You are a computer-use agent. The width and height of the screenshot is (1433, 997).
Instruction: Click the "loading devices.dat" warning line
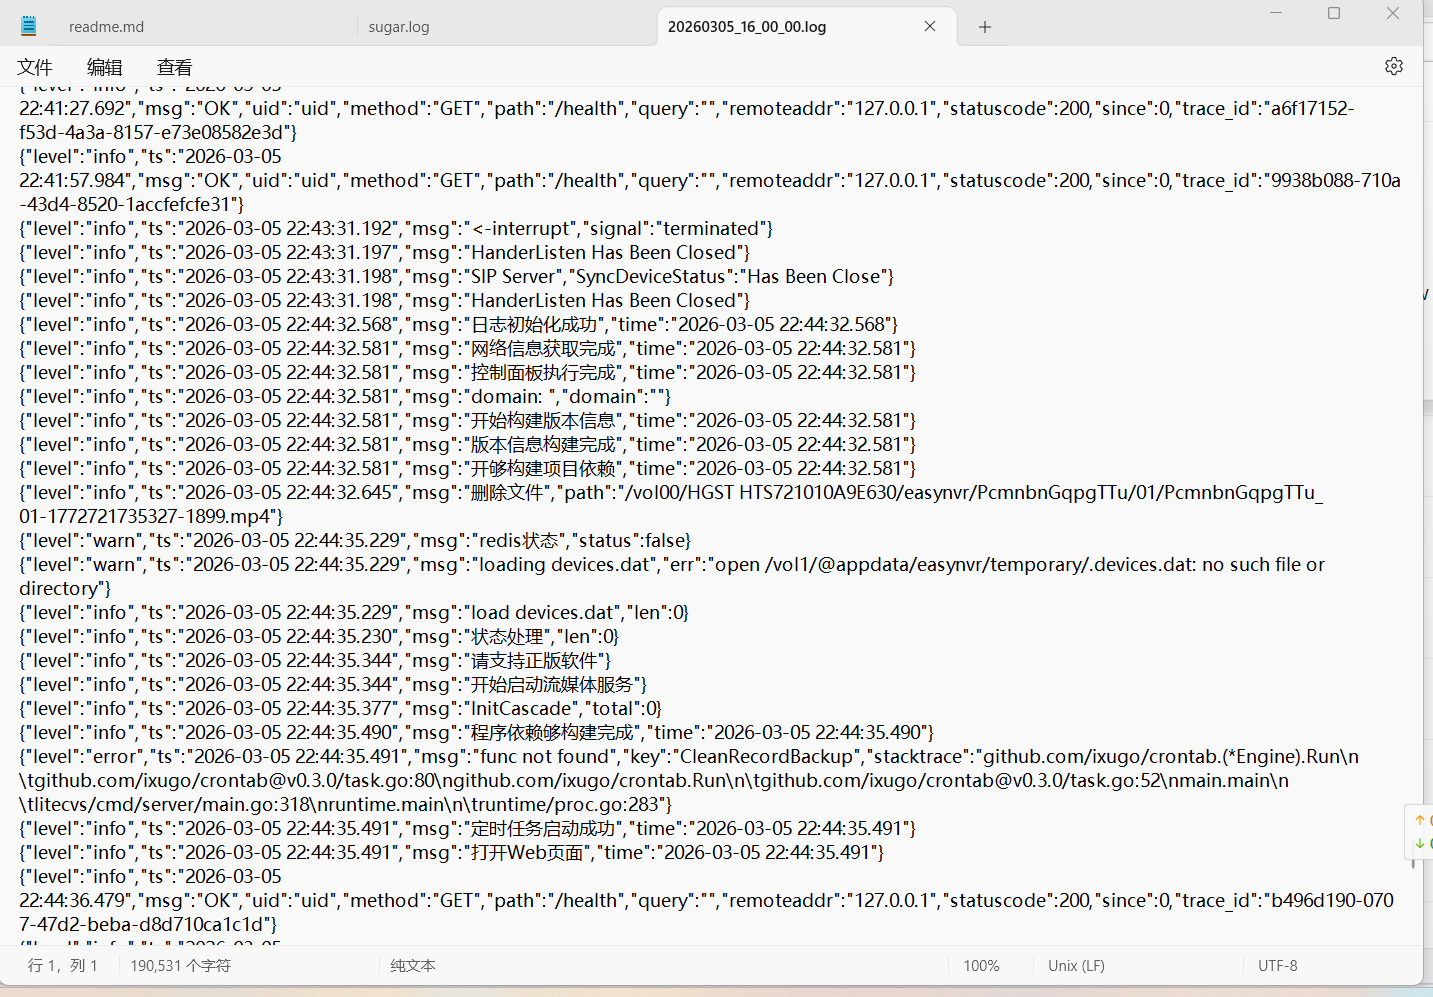pyautogui.click(x=672, y=577)
